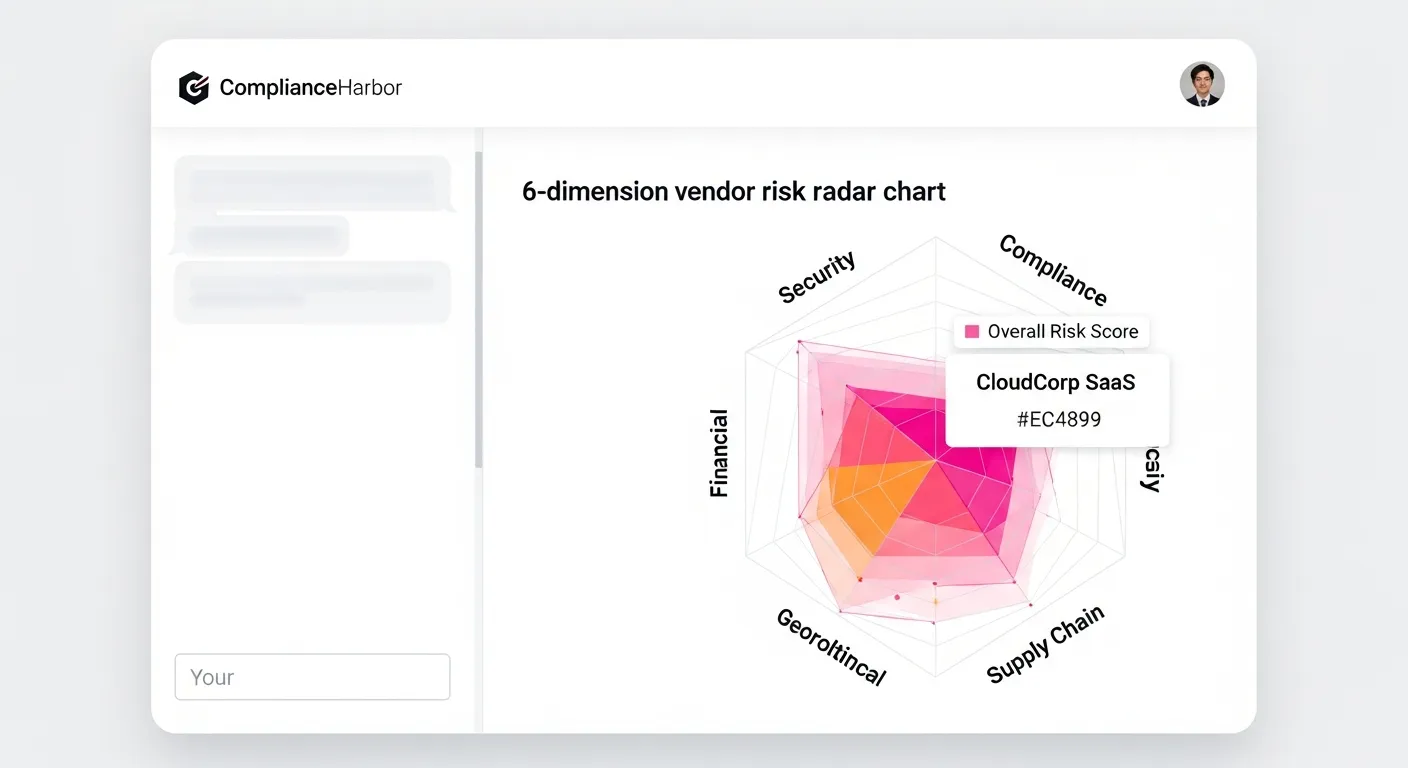
Task: Expand the second chat message bubble
Action: pos(311,291)
